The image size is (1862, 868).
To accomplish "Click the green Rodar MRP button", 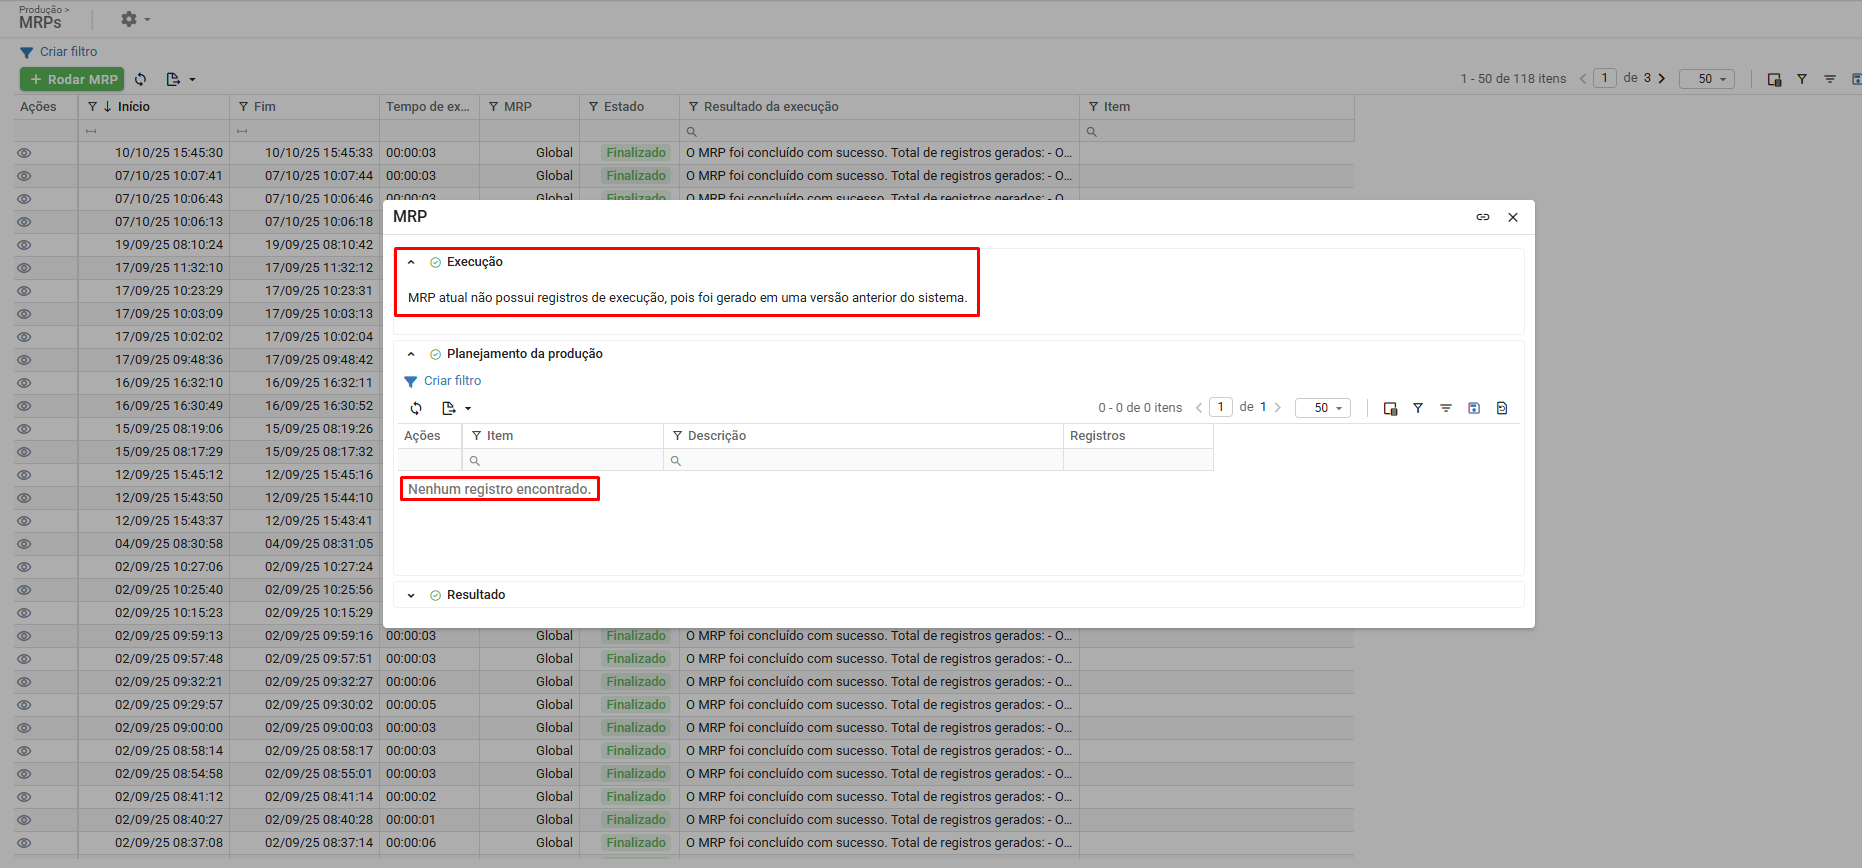I will (72, 79).
